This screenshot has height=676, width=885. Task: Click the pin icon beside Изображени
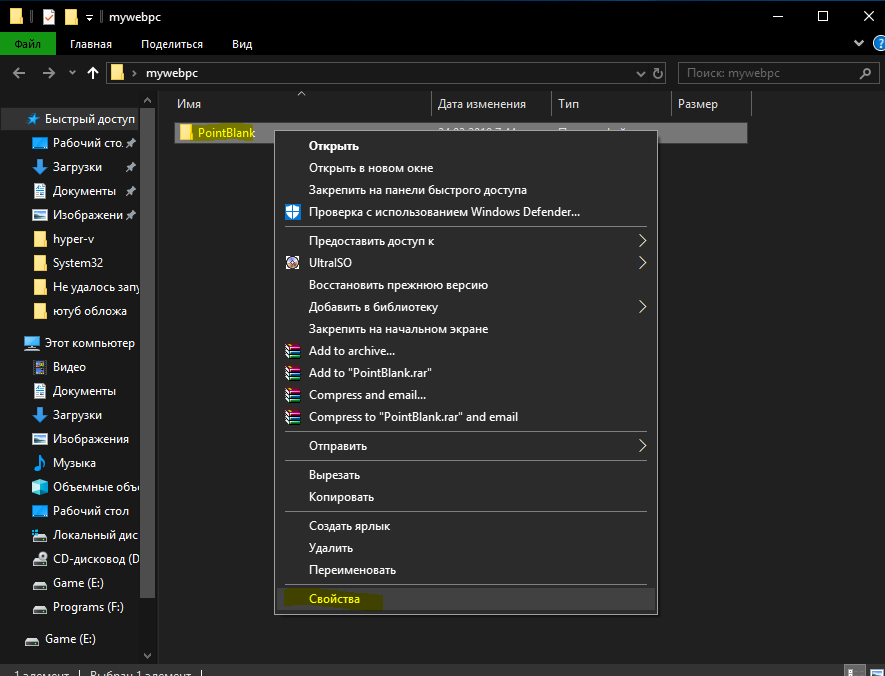pyautogui.click(x=131, y=215)
